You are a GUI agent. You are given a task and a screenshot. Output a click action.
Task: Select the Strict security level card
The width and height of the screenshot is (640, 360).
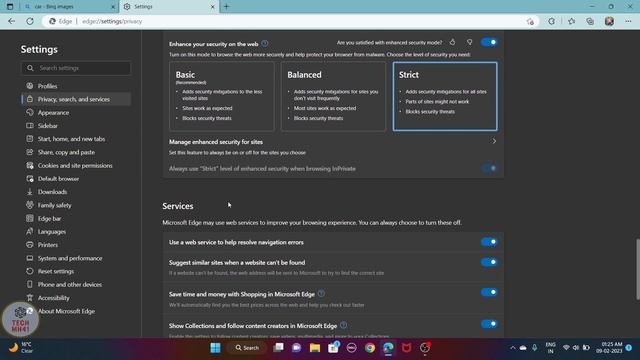click(445, 96)
